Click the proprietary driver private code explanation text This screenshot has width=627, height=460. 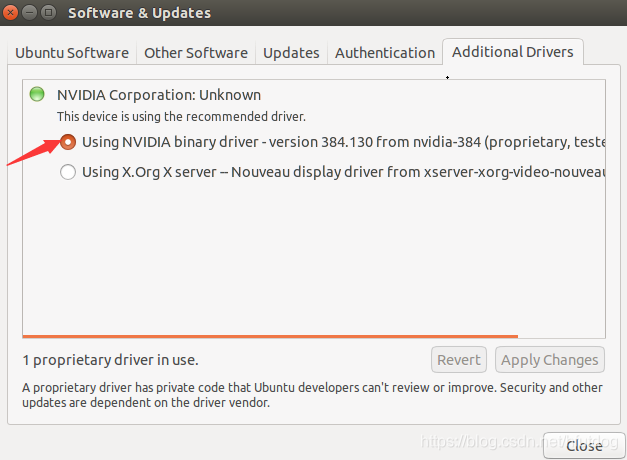(x=312, y=395)
